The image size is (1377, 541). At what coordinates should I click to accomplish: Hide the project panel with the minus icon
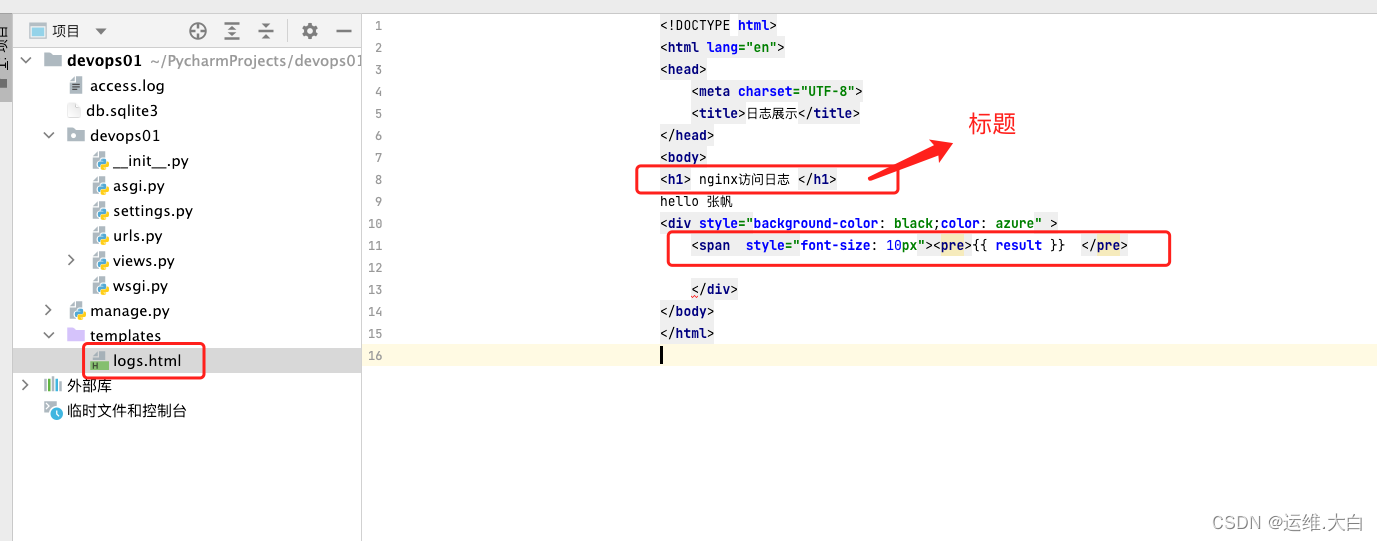[x=343, y=31]
